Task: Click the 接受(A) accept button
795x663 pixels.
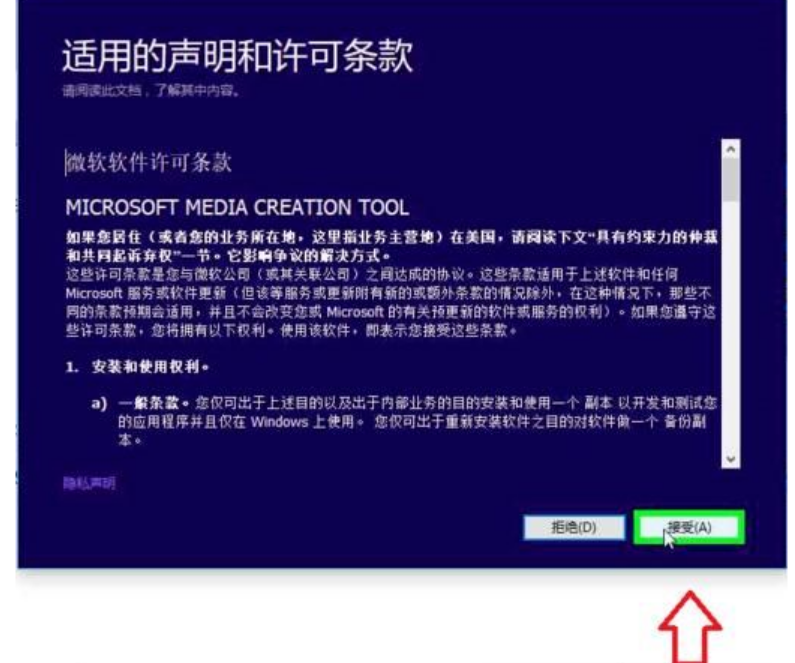Action: tap(689, 527)
